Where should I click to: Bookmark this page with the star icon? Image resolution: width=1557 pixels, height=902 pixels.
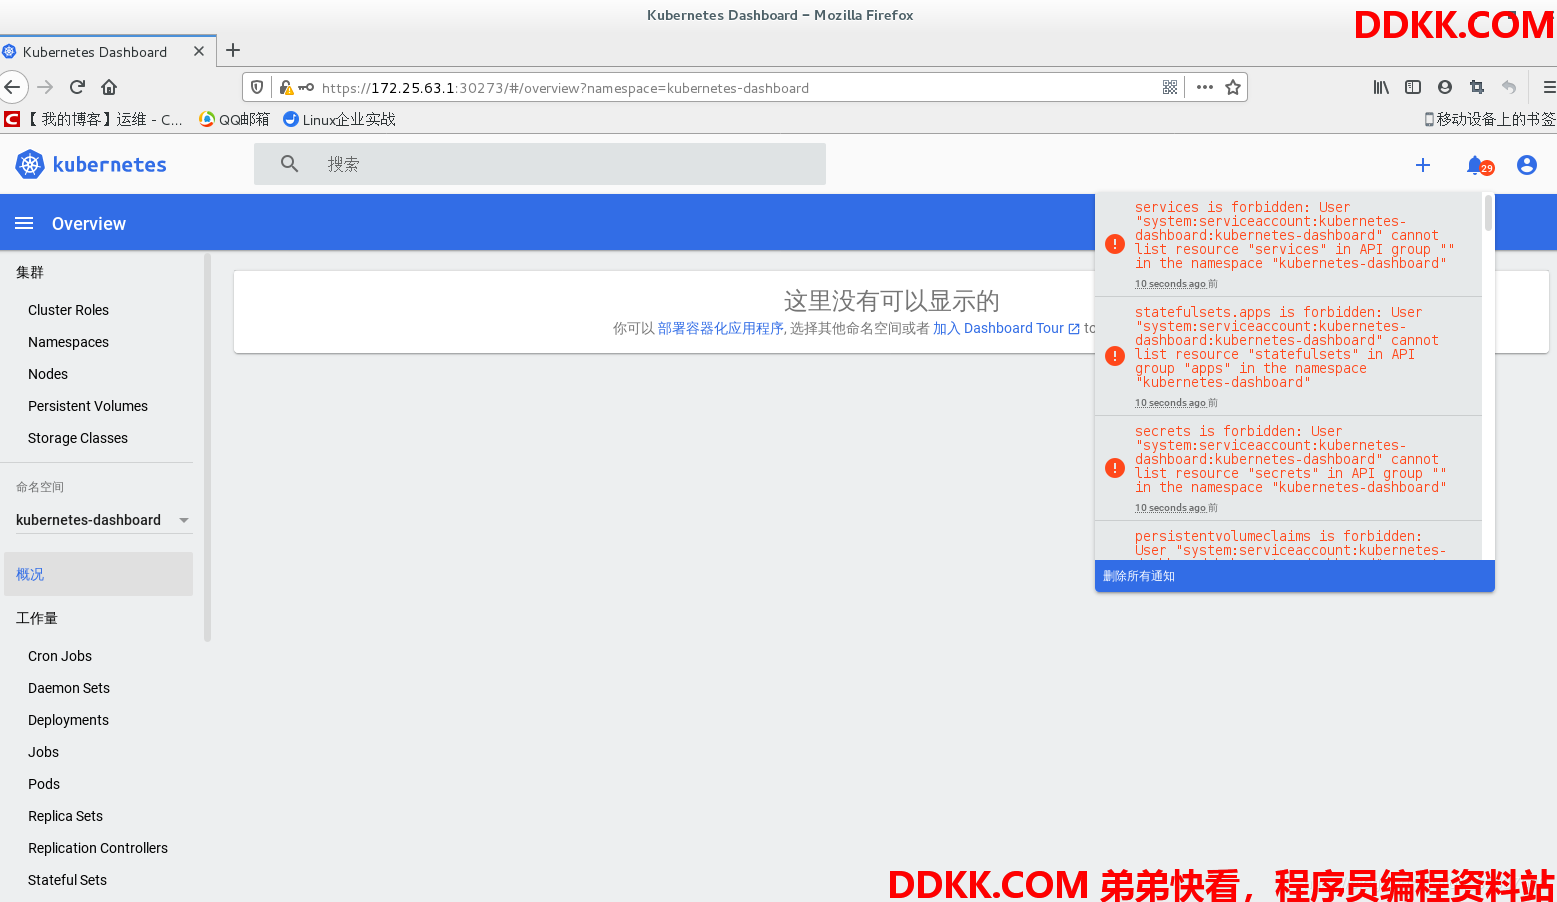[1233, 87]
